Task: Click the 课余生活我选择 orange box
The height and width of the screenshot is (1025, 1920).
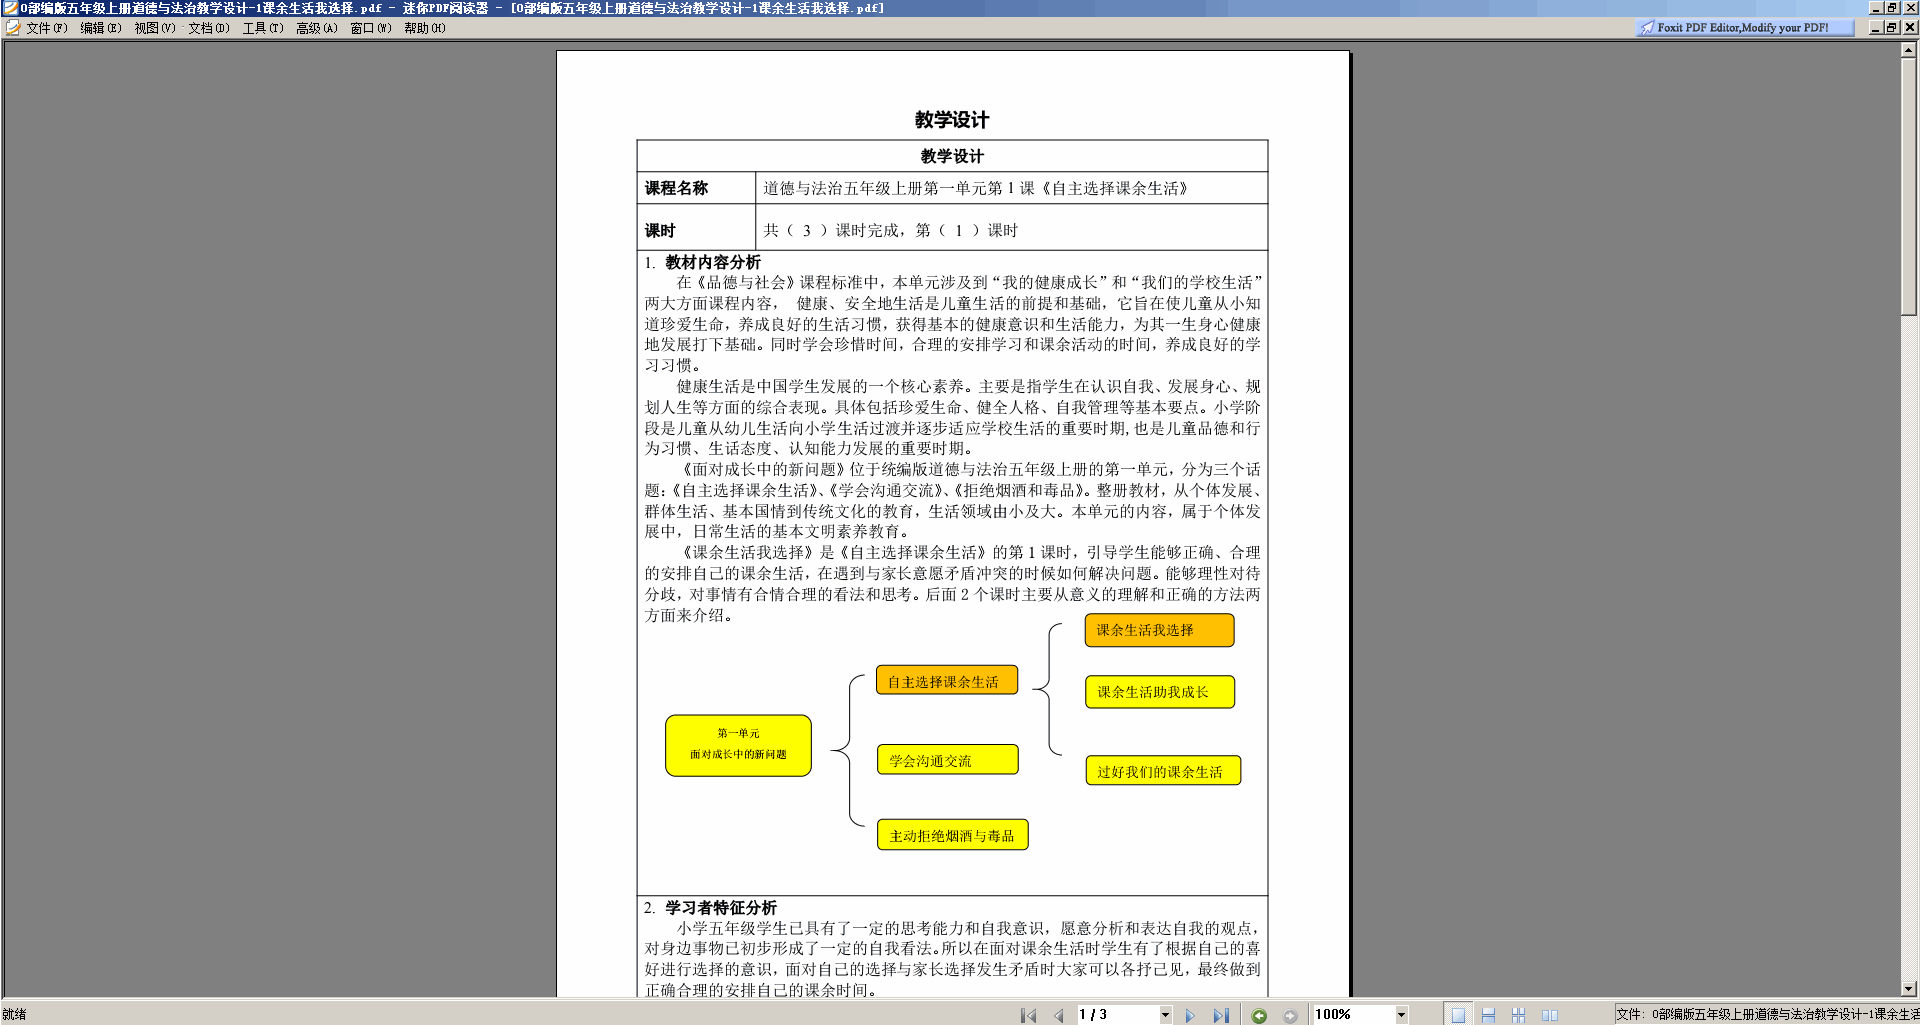Action: (x=1159, y=630)
